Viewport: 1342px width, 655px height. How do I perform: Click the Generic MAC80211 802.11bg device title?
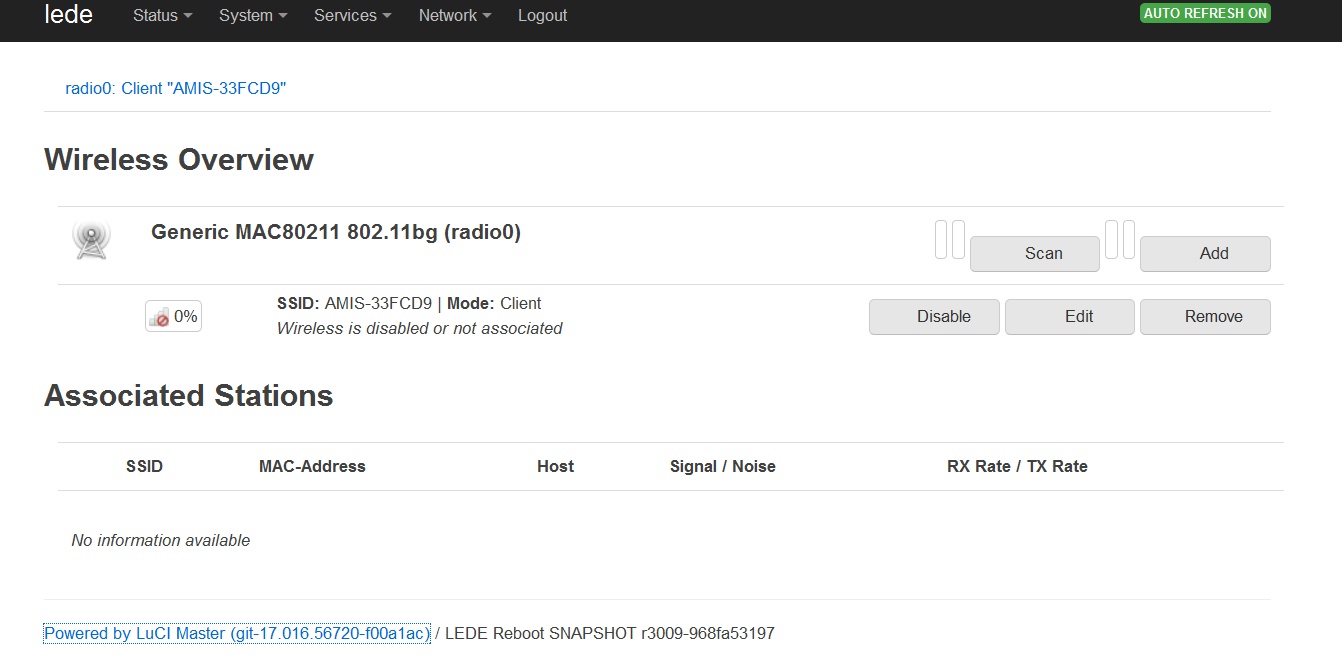coord(336,233)
